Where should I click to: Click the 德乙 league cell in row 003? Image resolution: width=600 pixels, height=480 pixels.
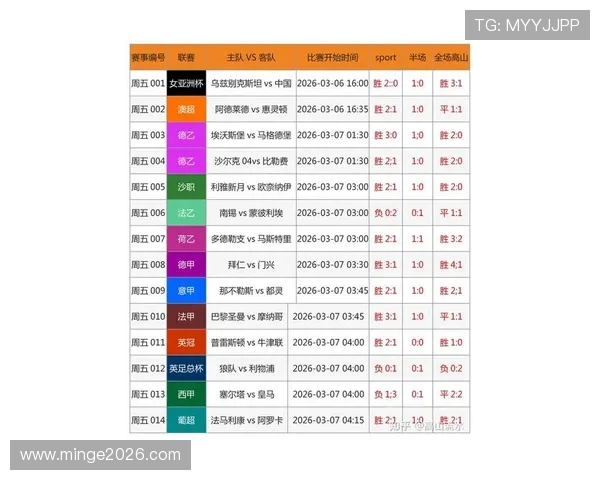point(186,135)
